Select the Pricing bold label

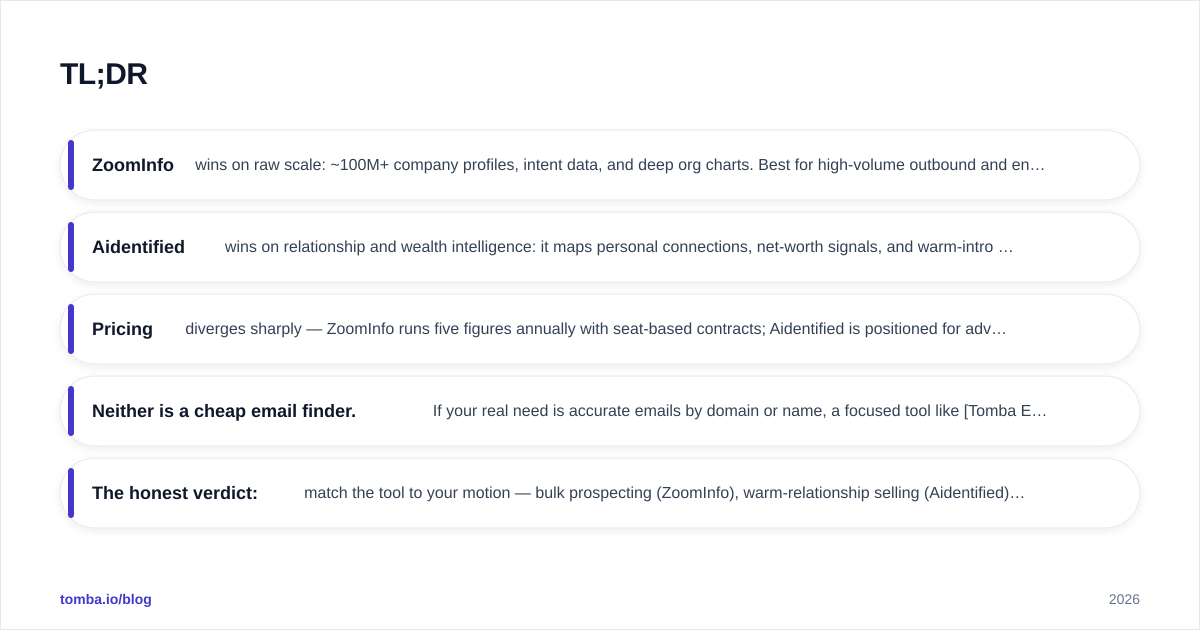(x=122, y=329)
